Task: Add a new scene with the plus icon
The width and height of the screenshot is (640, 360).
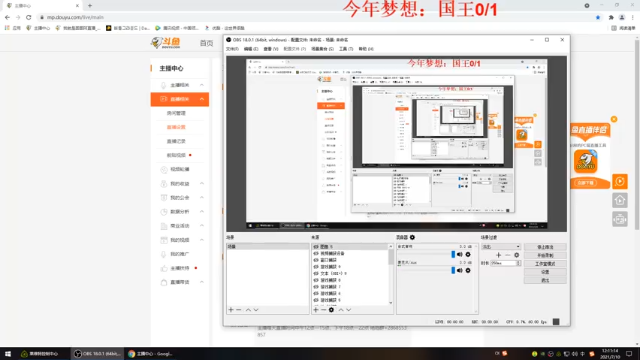Action: click(x=231, y=310)
